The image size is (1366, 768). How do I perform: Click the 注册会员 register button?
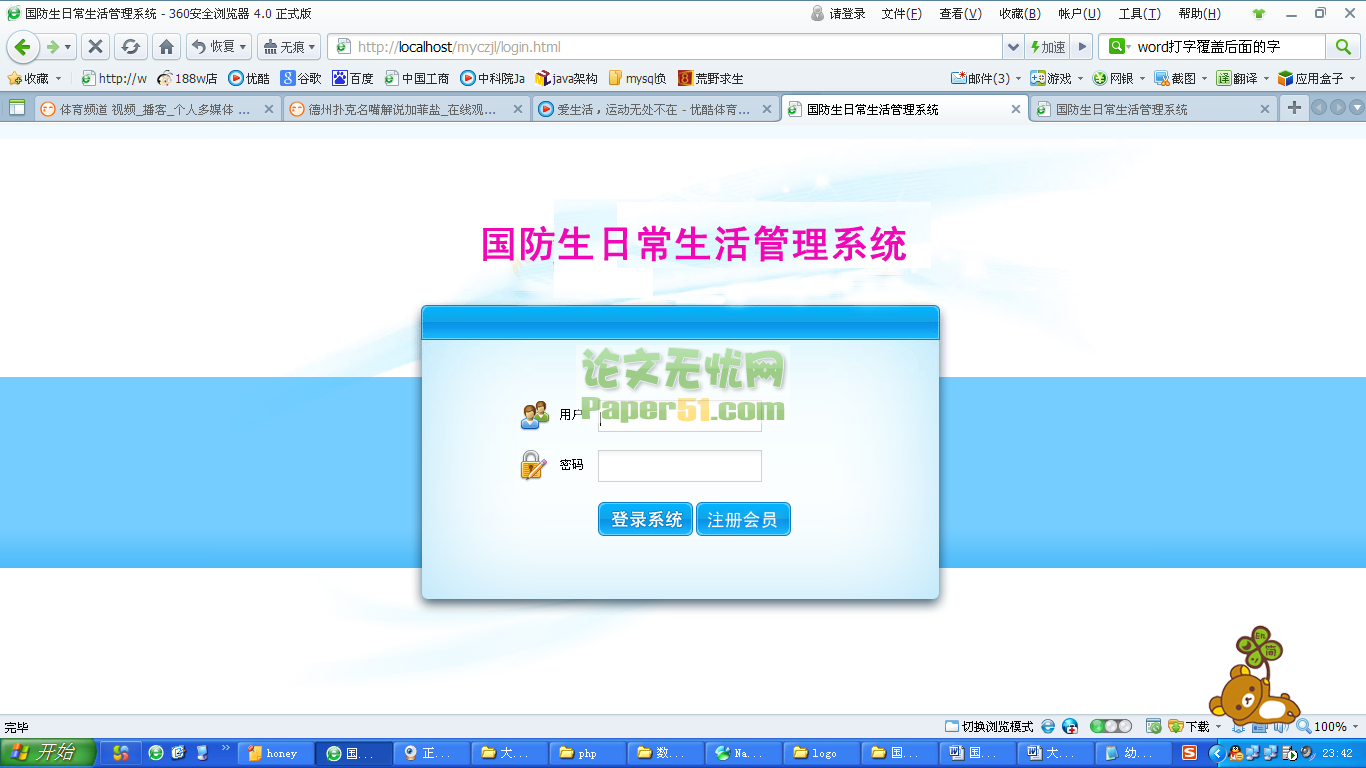tap(743, 519)
